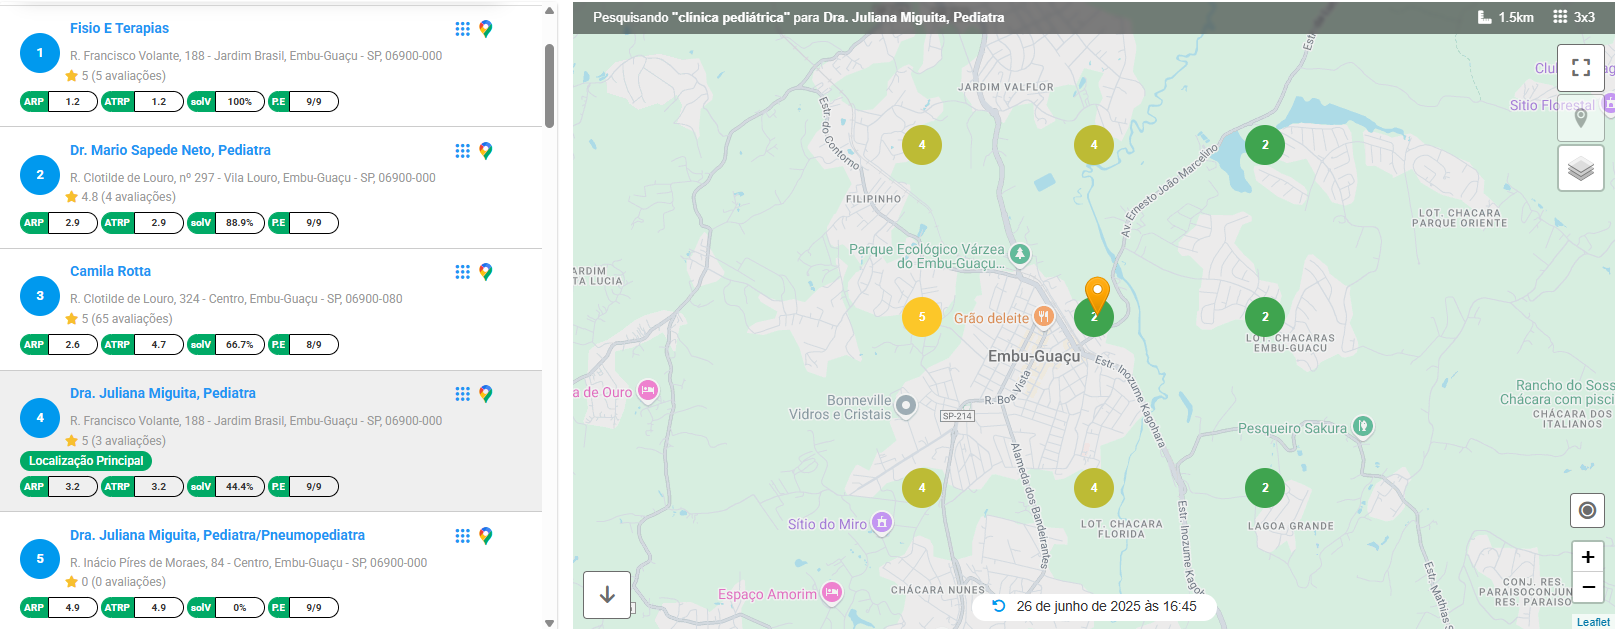Screen dimensions: 1620x629
Task: Click the download arrow button on map
Action: click(x=607, y=595)
